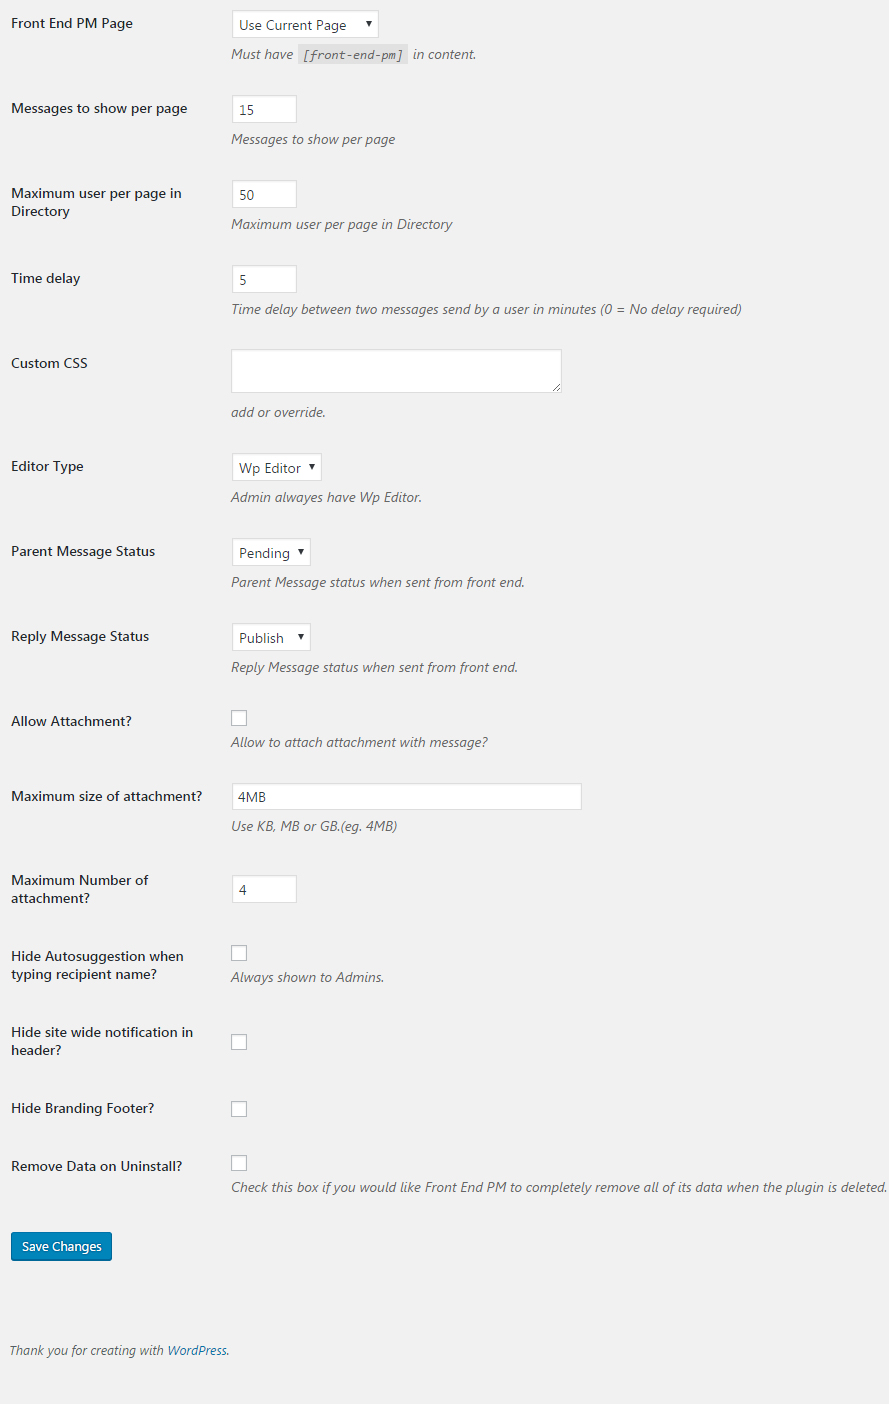Click the Maximum Number of attachment field
The image size is (889, 1404).
click(264, 890)
